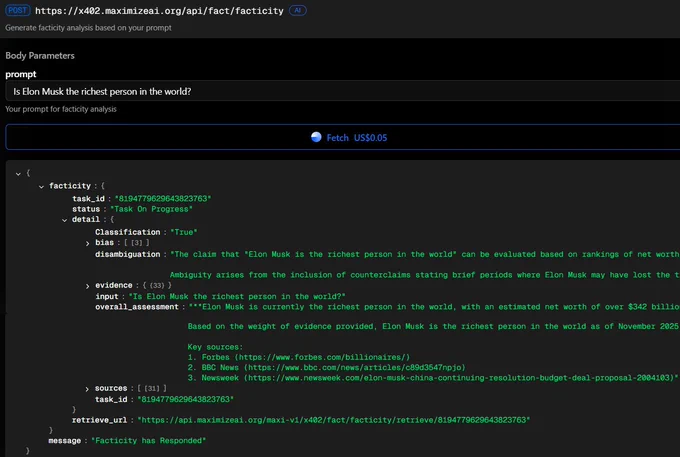The image size is (680, 457).
Task: Expand the evidence object
Action: click(87, 286)
